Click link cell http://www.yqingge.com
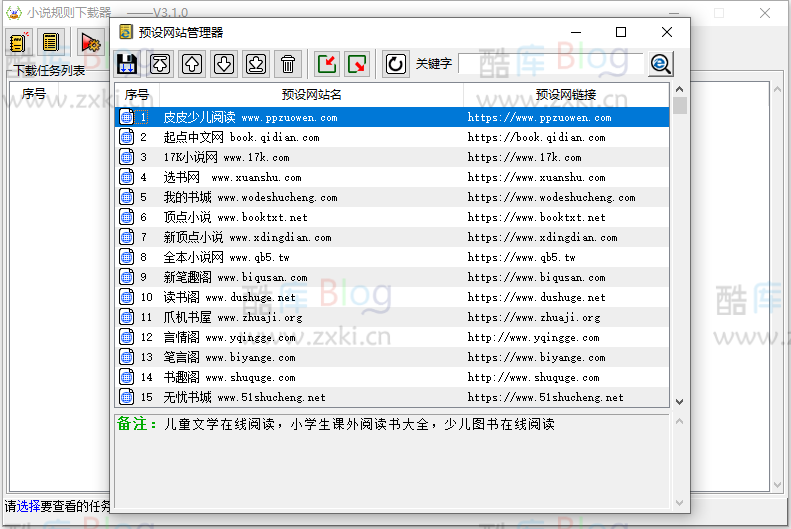 tap(533, 337)
